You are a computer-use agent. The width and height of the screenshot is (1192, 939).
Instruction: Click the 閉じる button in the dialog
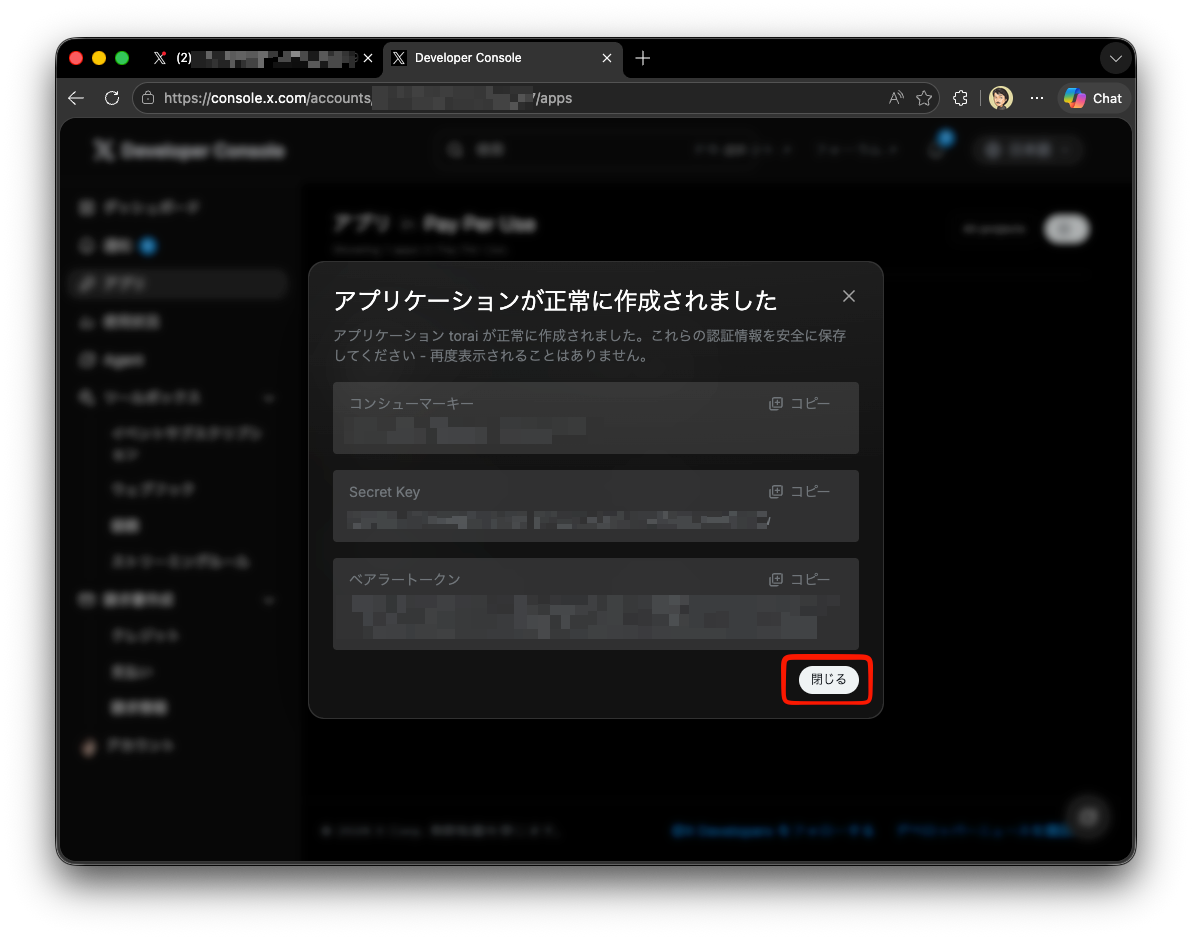click(x=828, y=679)
